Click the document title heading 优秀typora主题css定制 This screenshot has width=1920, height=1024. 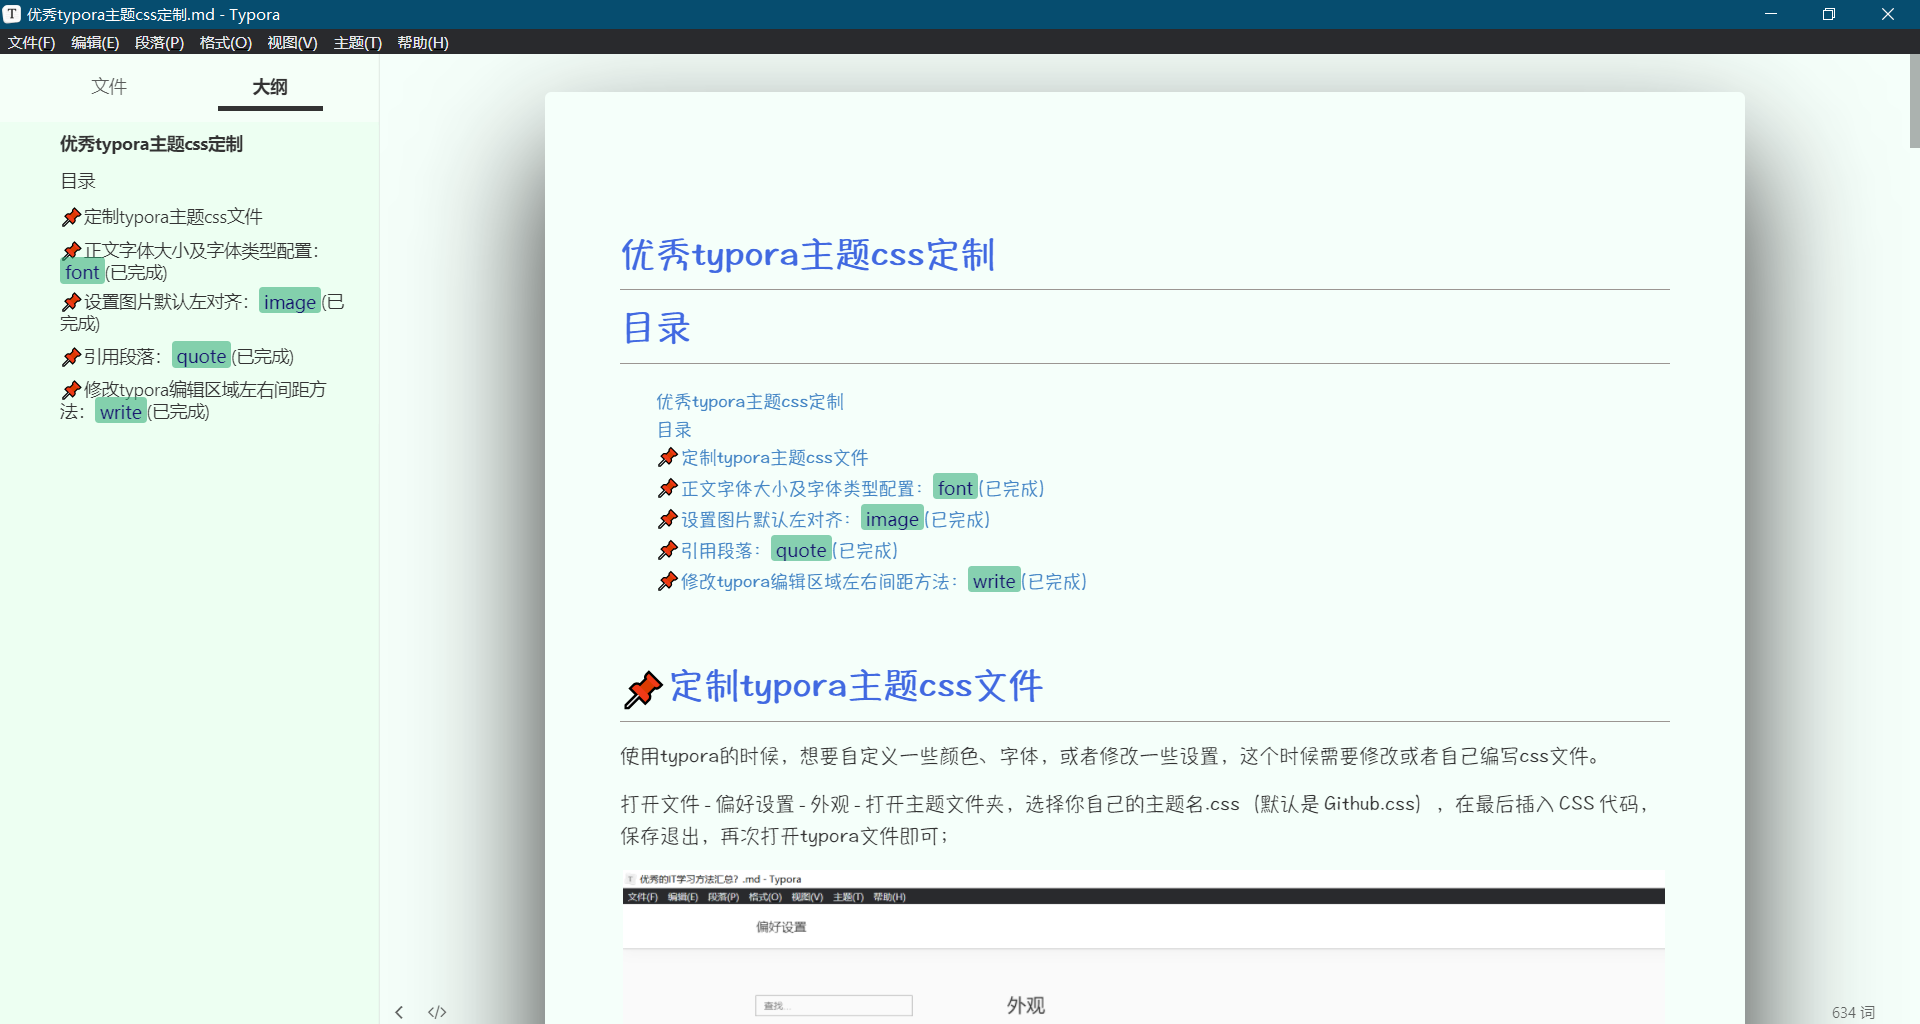pos(808,255)
